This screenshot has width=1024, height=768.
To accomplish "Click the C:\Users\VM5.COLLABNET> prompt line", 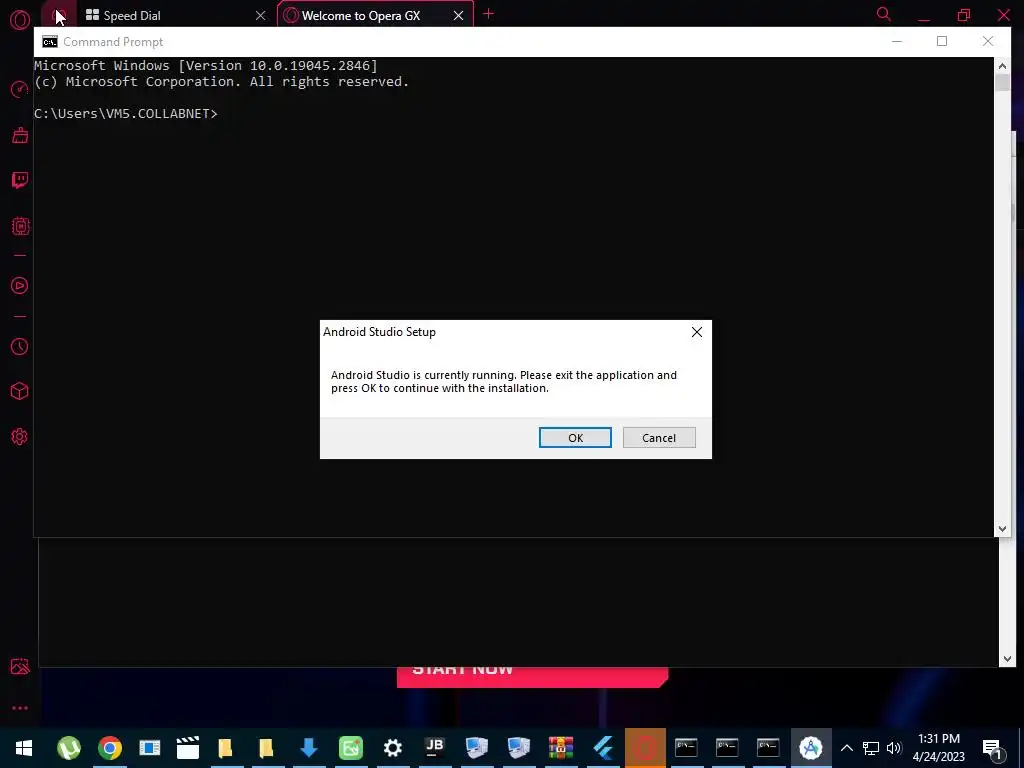I will click(125, 114).
